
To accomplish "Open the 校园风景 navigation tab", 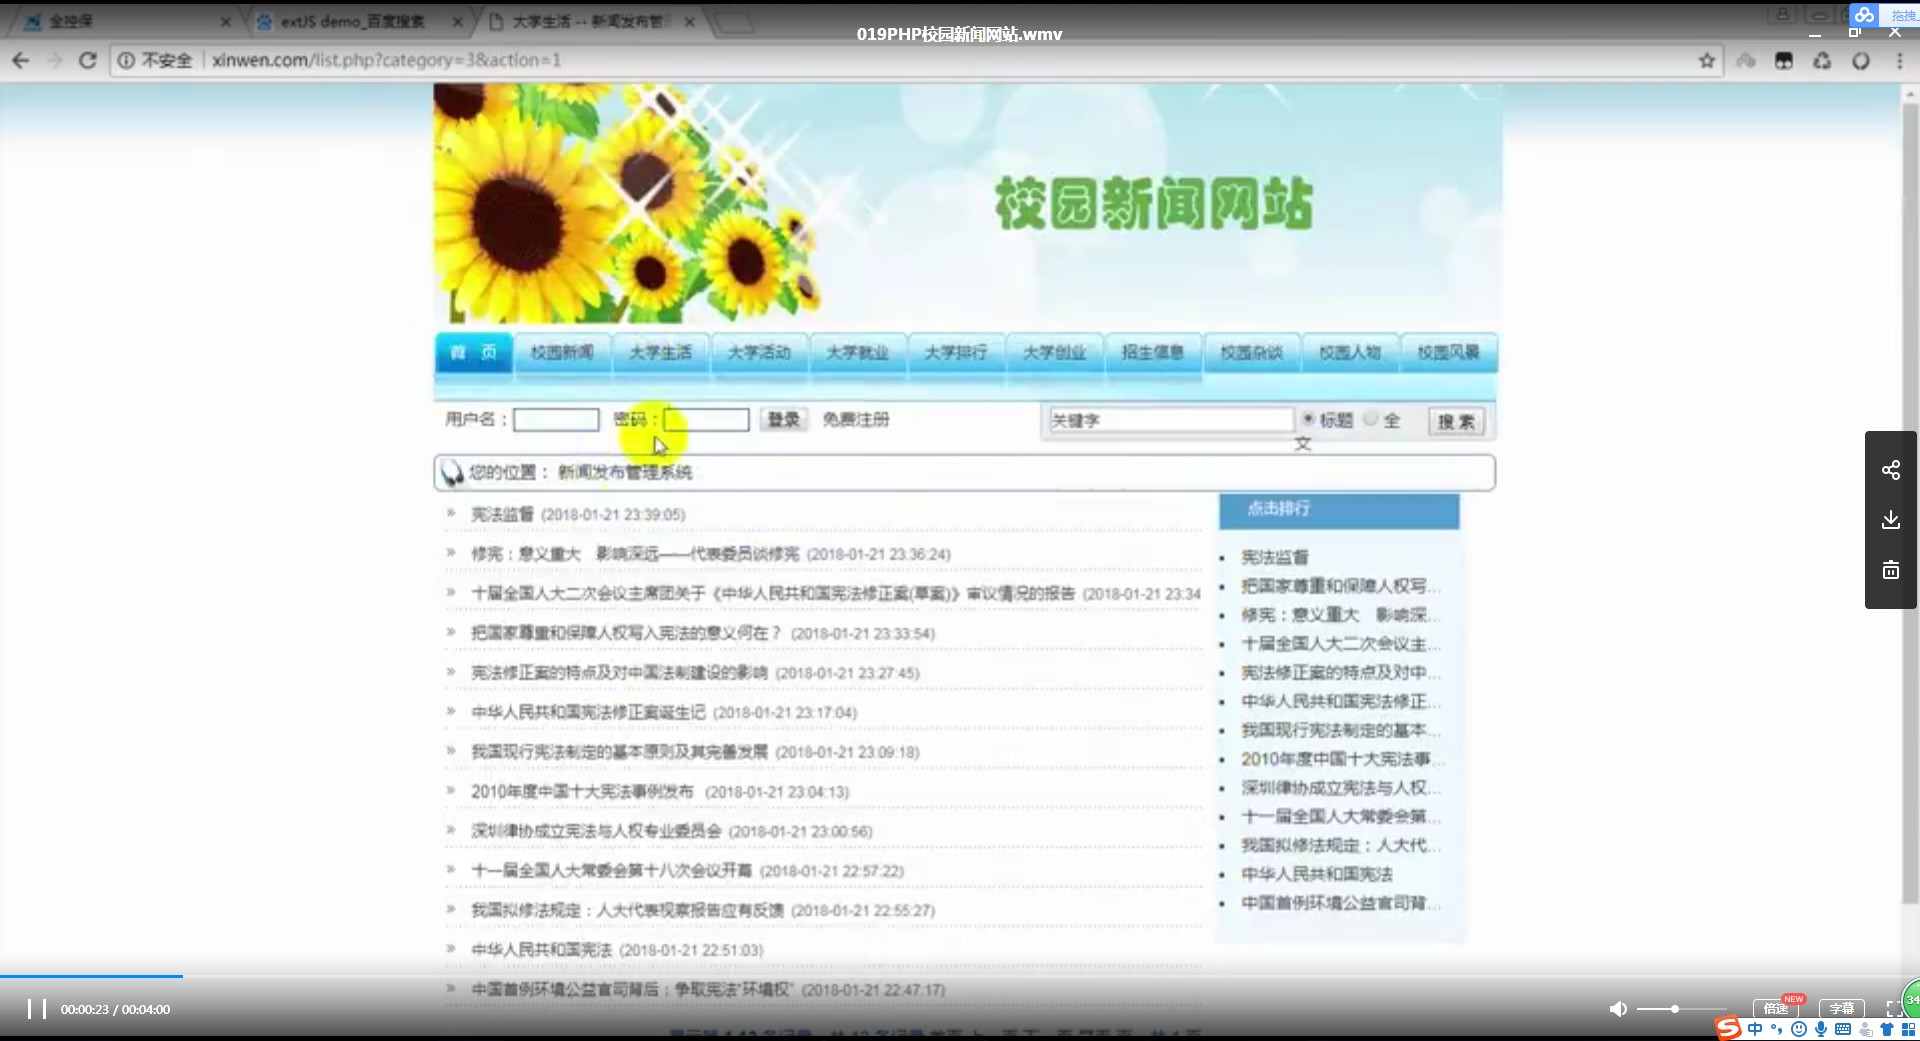I will pyautogui.click(x=1448, y=352).
